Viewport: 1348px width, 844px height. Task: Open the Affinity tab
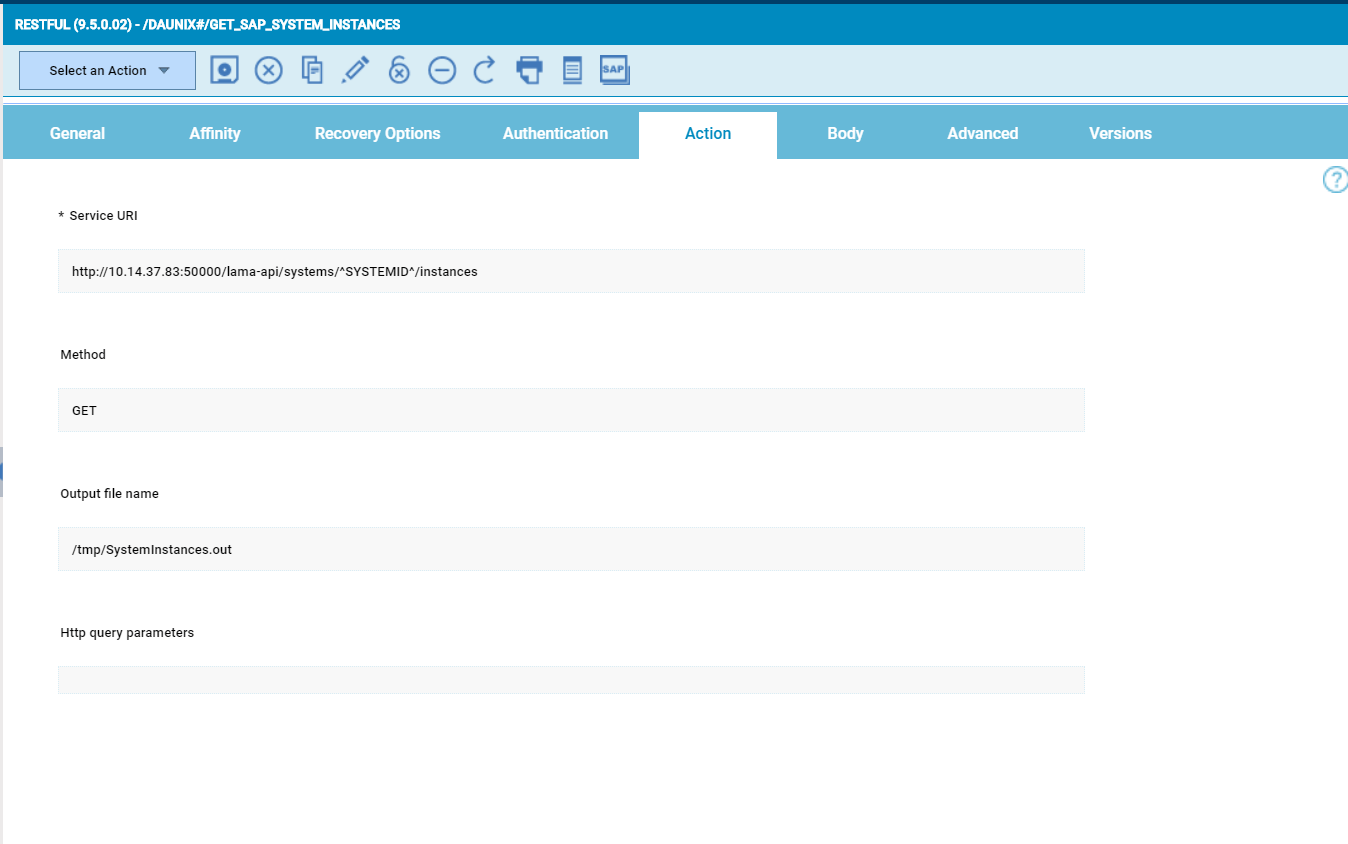click(215, 134)
